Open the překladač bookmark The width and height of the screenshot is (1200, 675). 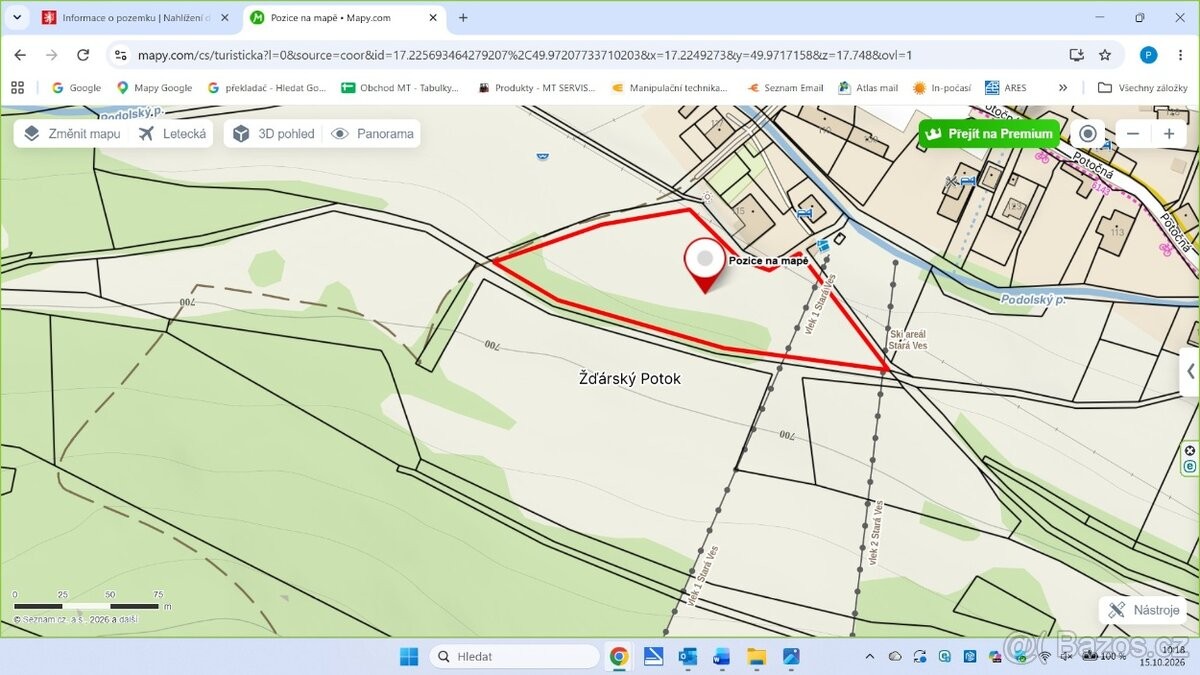click(266, 87)
